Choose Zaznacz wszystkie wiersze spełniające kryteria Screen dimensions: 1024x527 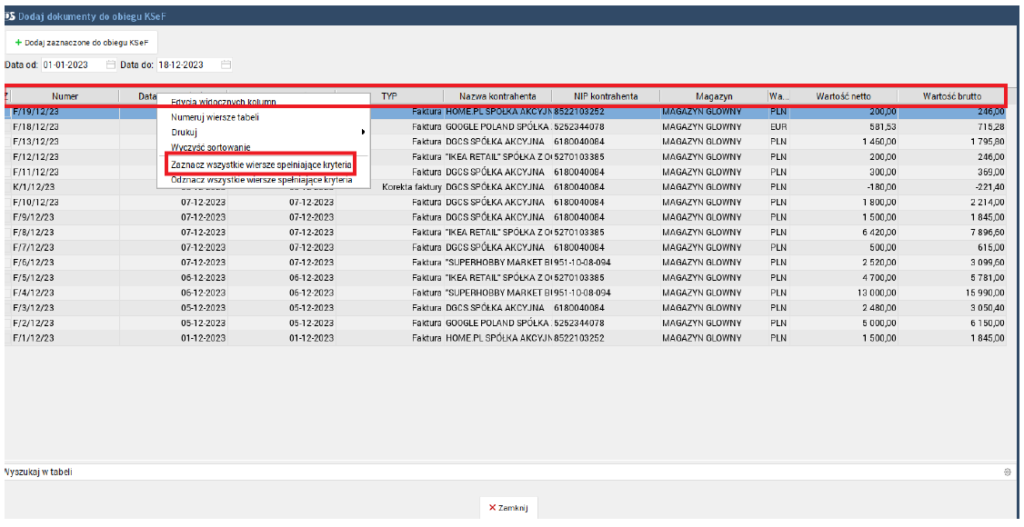click(x=261, y=164)
